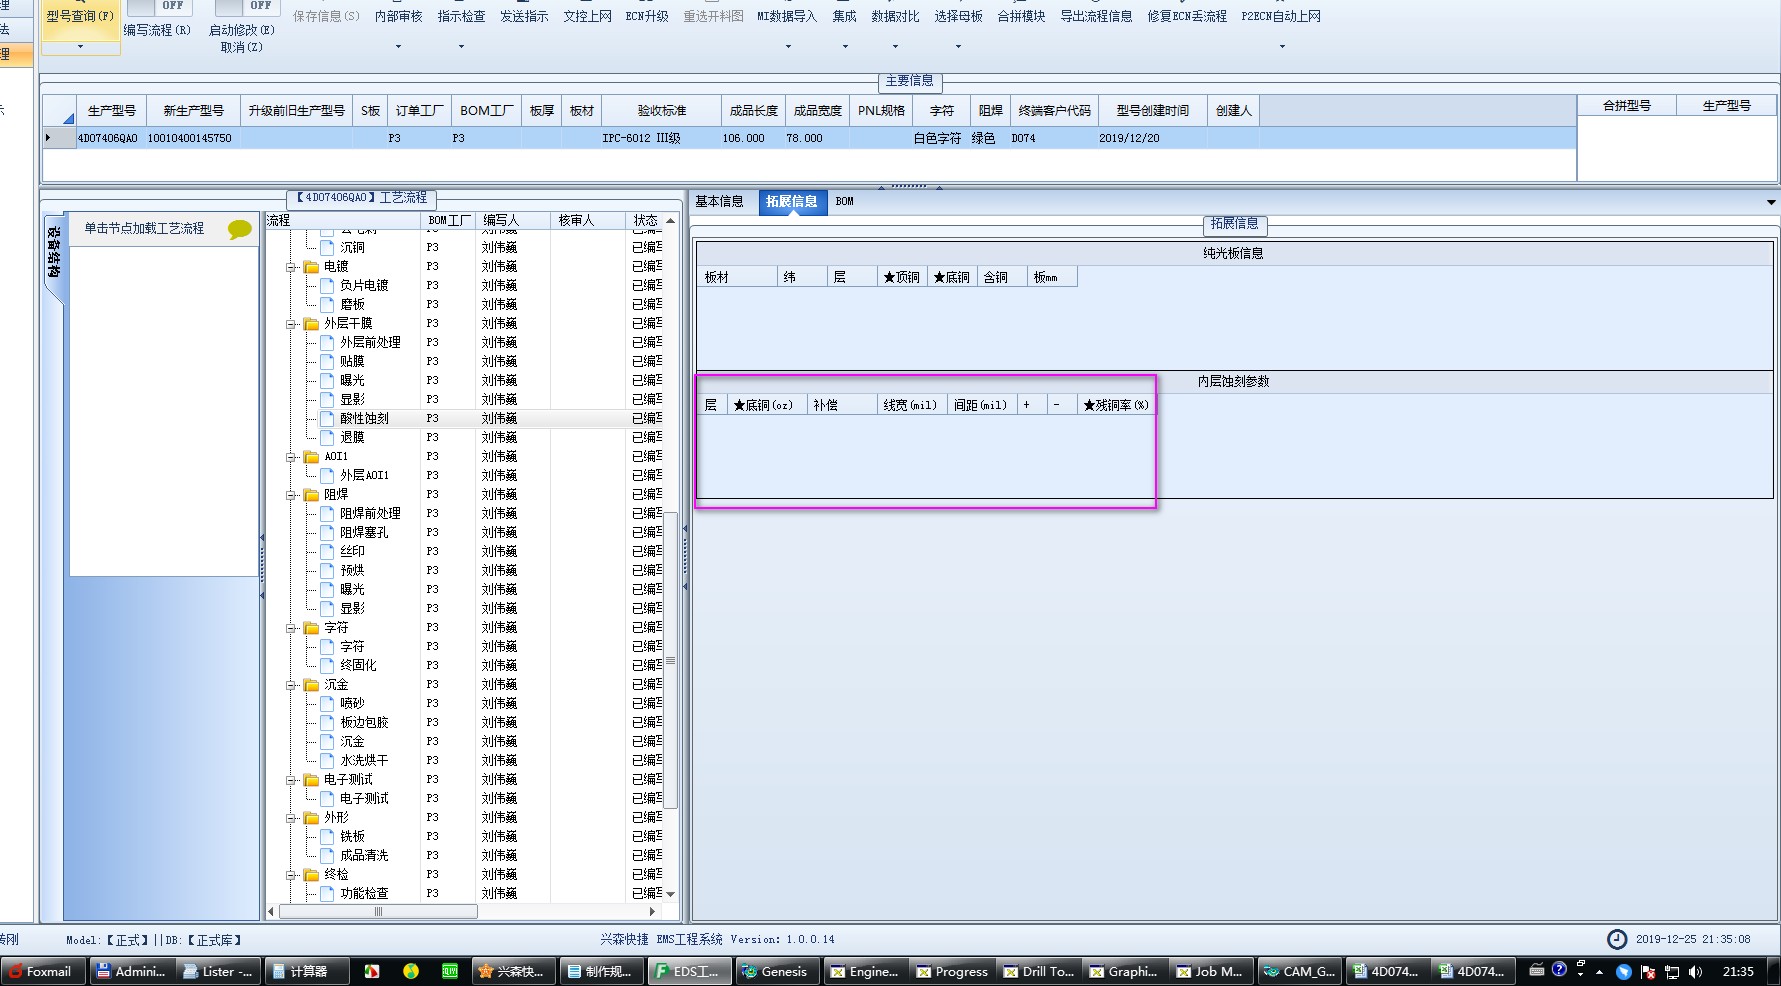The height and width of the screenshot is (986, 1781).
Task: Open the Admini... taskbar window
Action: click(131, 971)
